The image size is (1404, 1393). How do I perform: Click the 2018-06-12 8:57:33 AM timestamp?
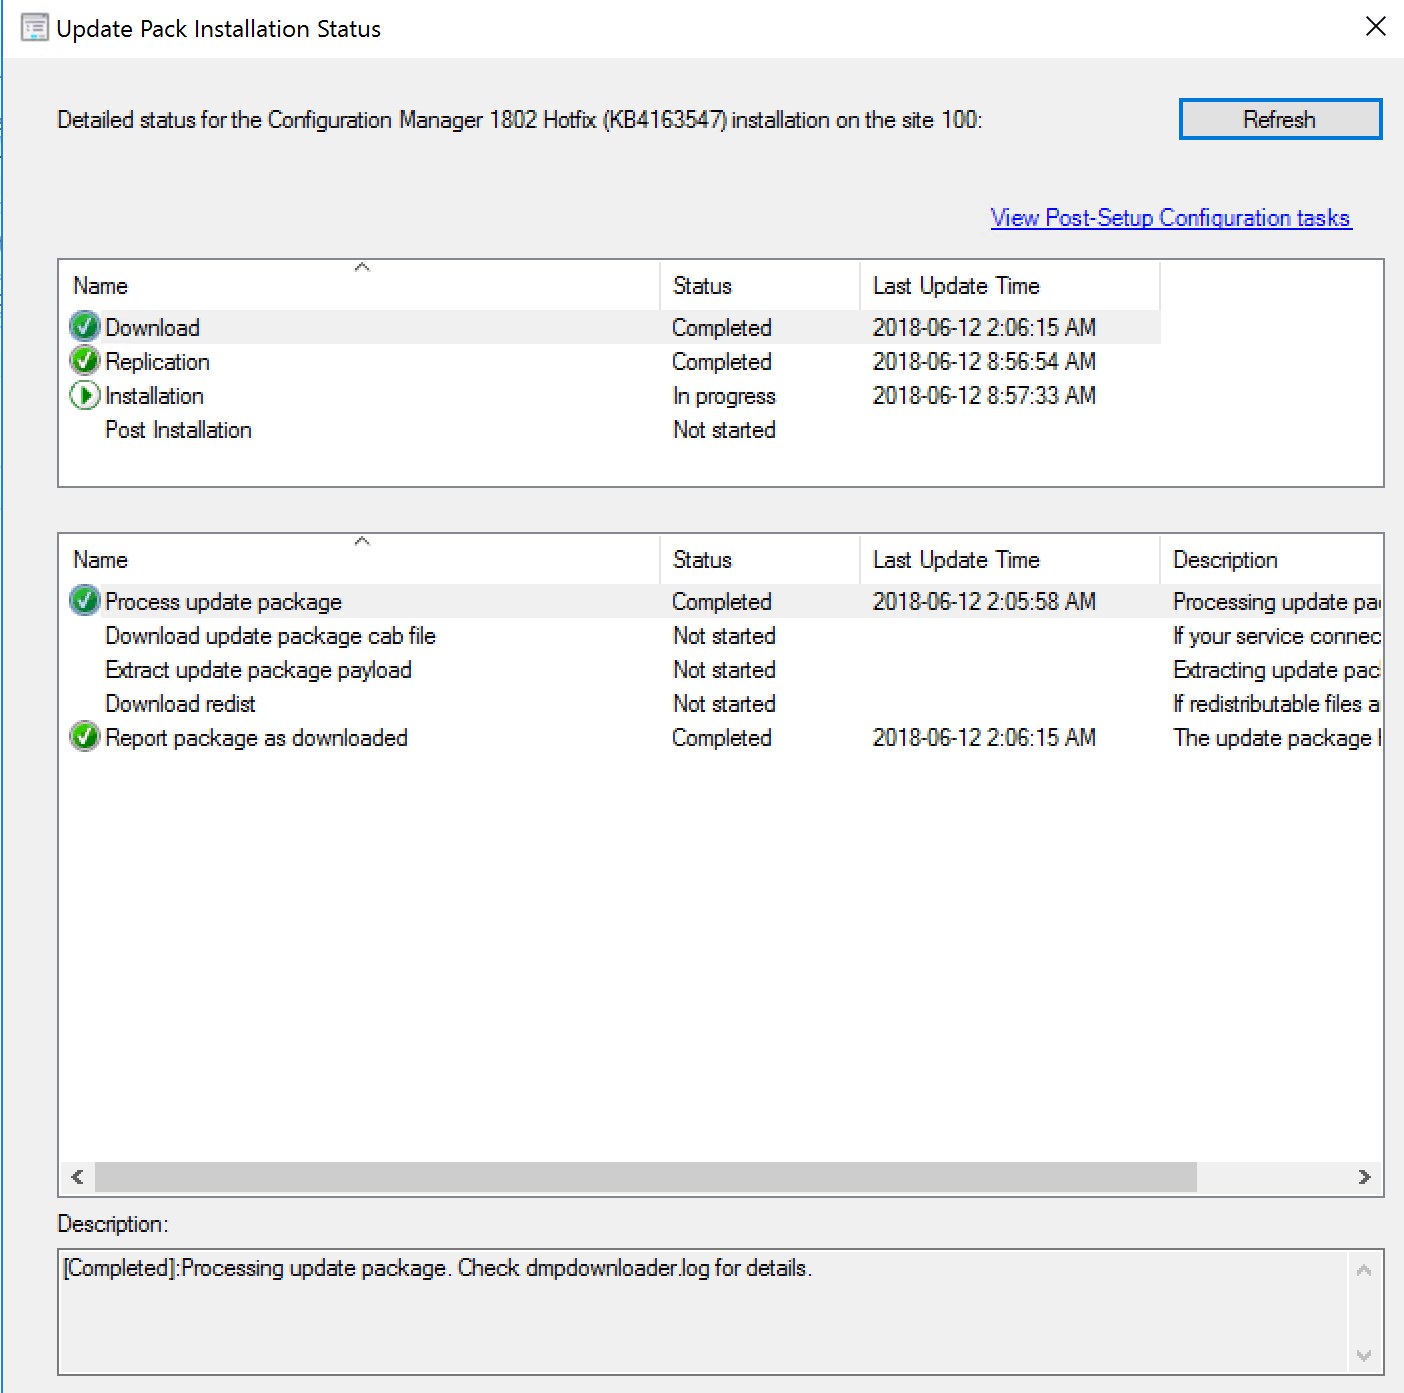point(984,395)
